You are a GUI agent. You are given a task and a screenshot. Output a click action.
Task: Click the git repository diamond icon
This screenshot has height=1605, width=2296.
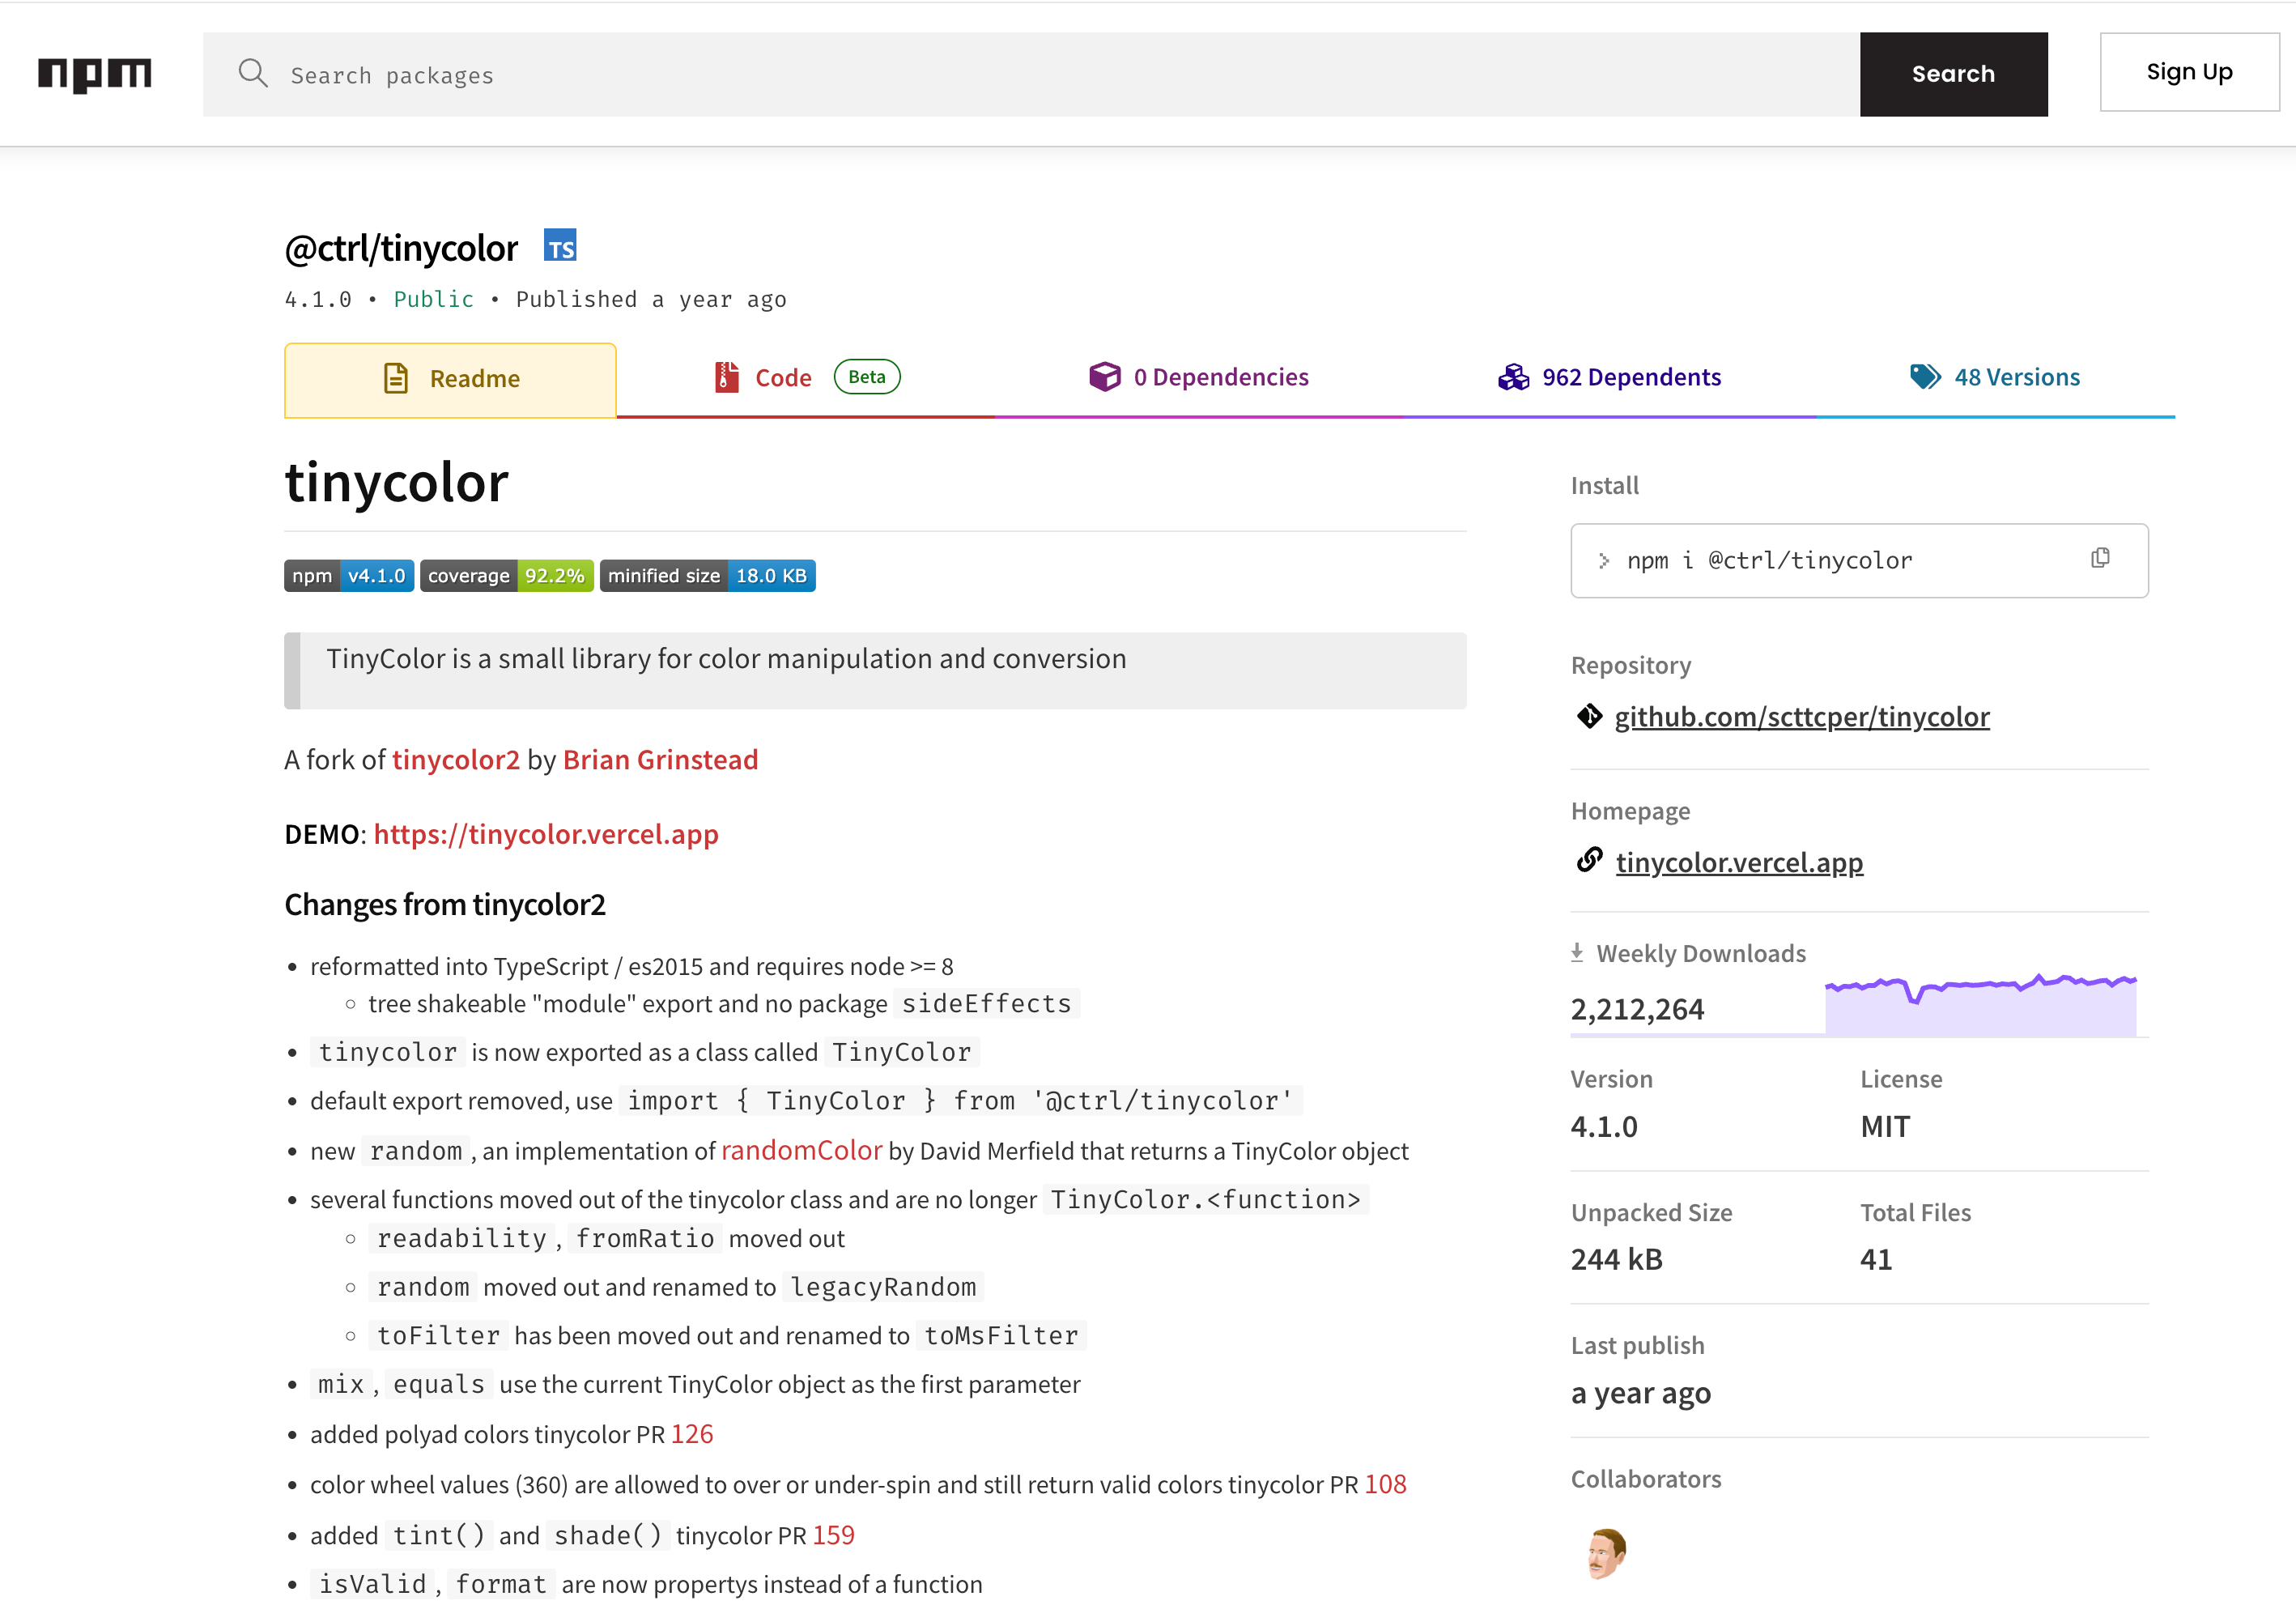1589,716
